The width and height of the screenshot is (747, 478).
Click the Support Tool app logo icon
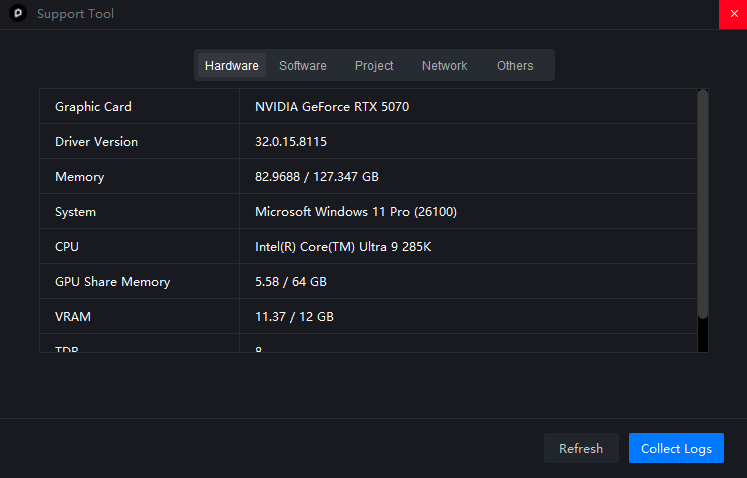point(18,13)
